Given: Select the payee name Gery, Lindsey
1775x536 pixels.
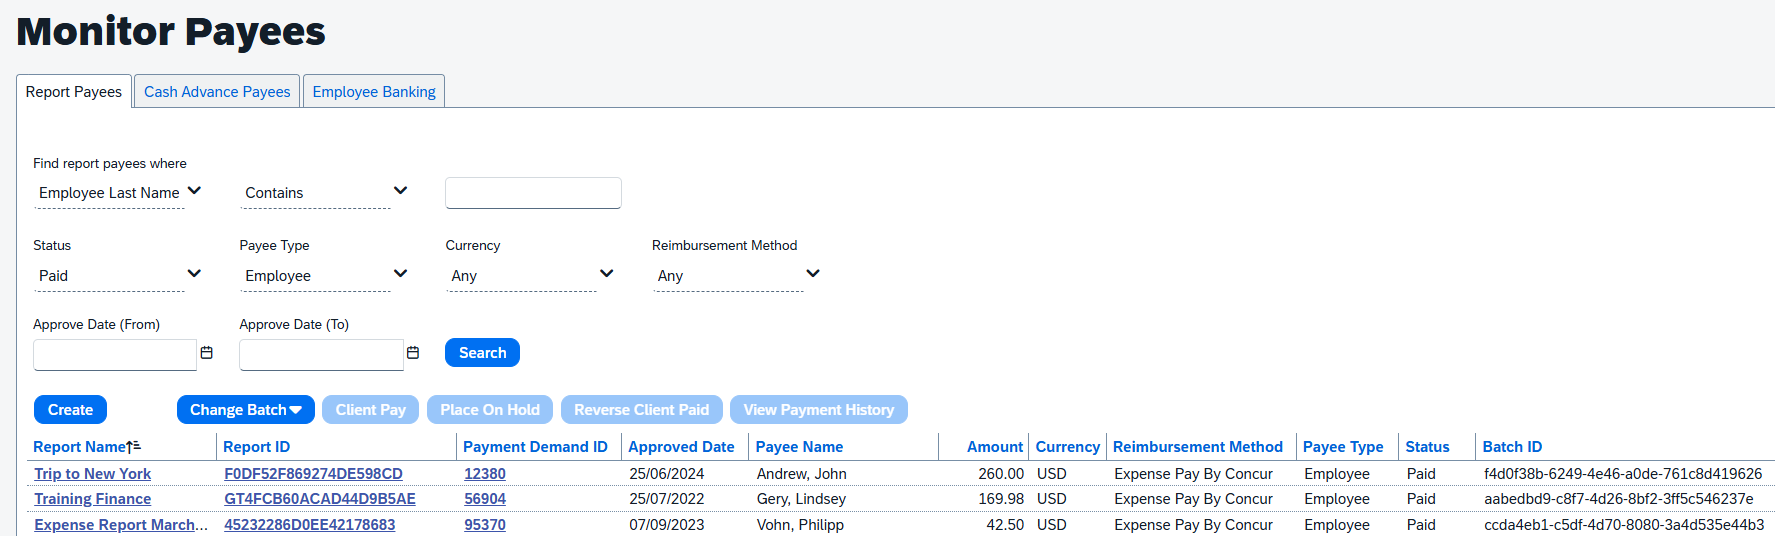Looking at the screenshot, I should (x=801, y=499).
